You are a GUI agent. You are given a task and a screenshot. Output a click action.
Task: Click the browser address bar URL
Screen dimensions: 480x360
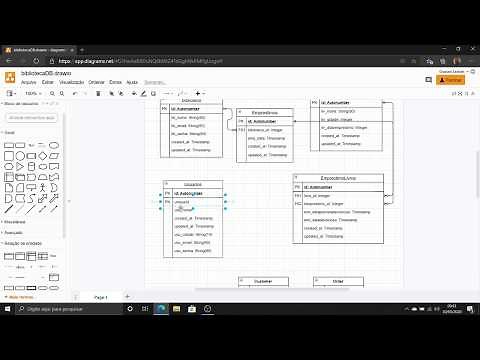[140, 61]
